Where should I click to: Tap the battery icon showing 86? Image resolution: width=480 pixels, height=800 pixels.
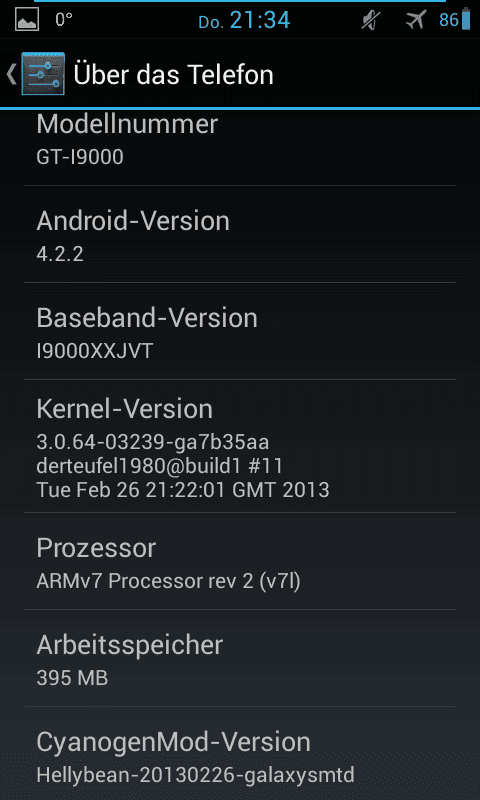coord(466,19)
